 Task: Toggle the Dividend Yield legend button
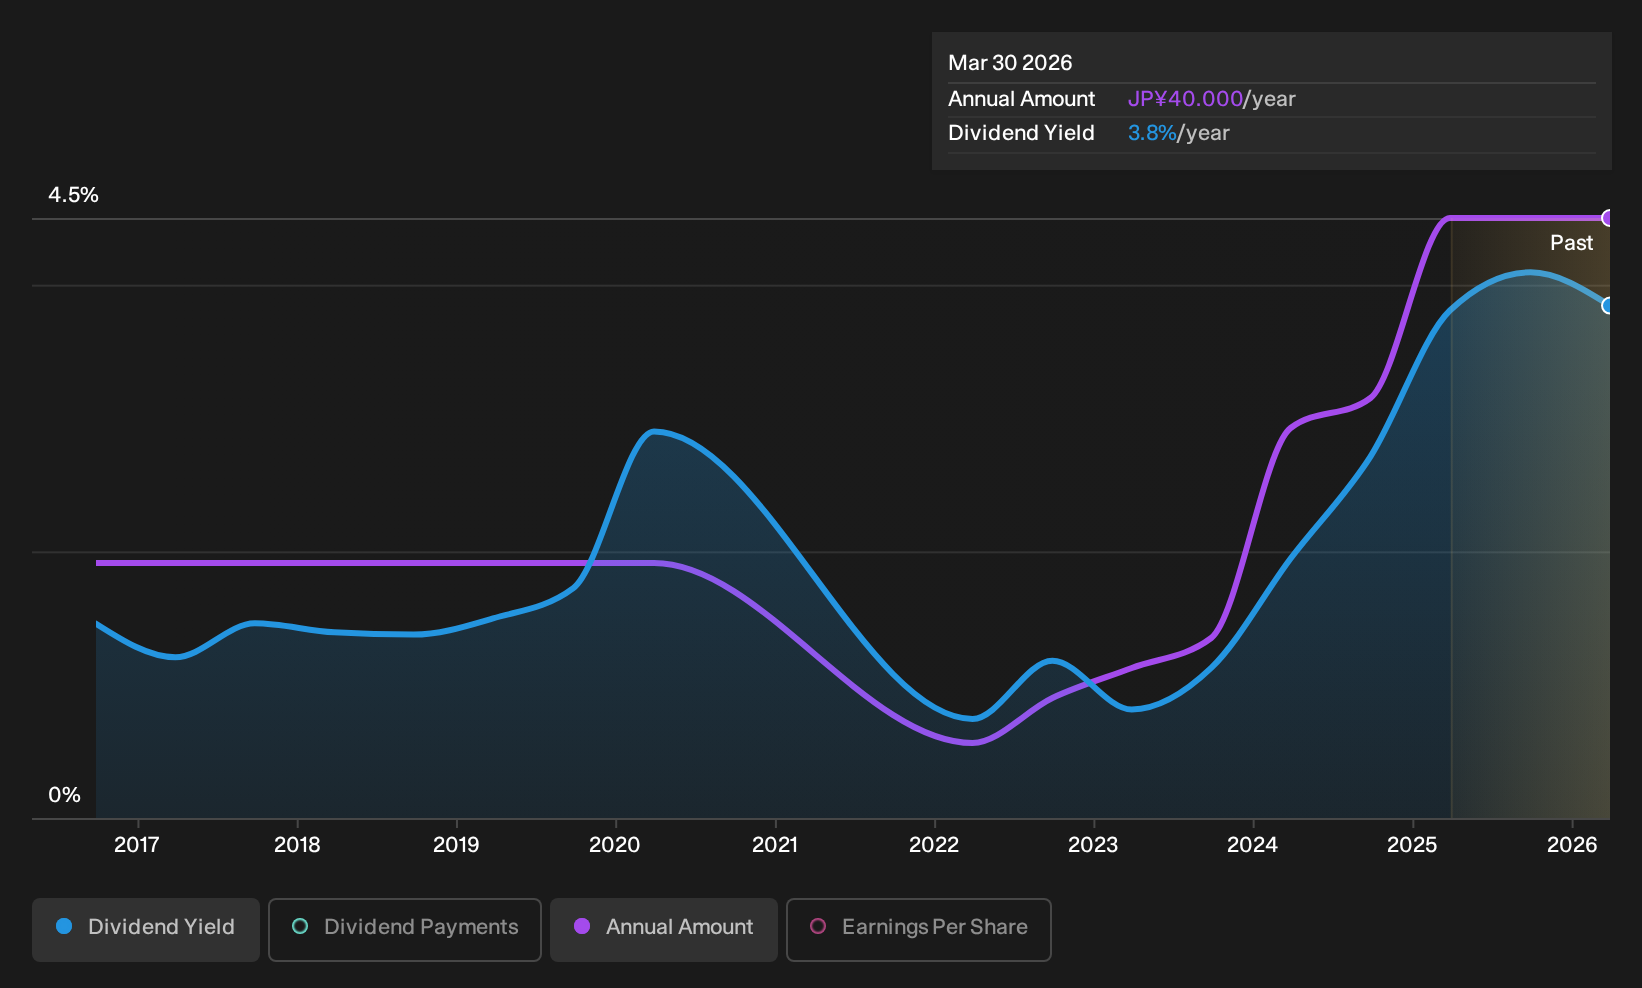pos(146,929)
